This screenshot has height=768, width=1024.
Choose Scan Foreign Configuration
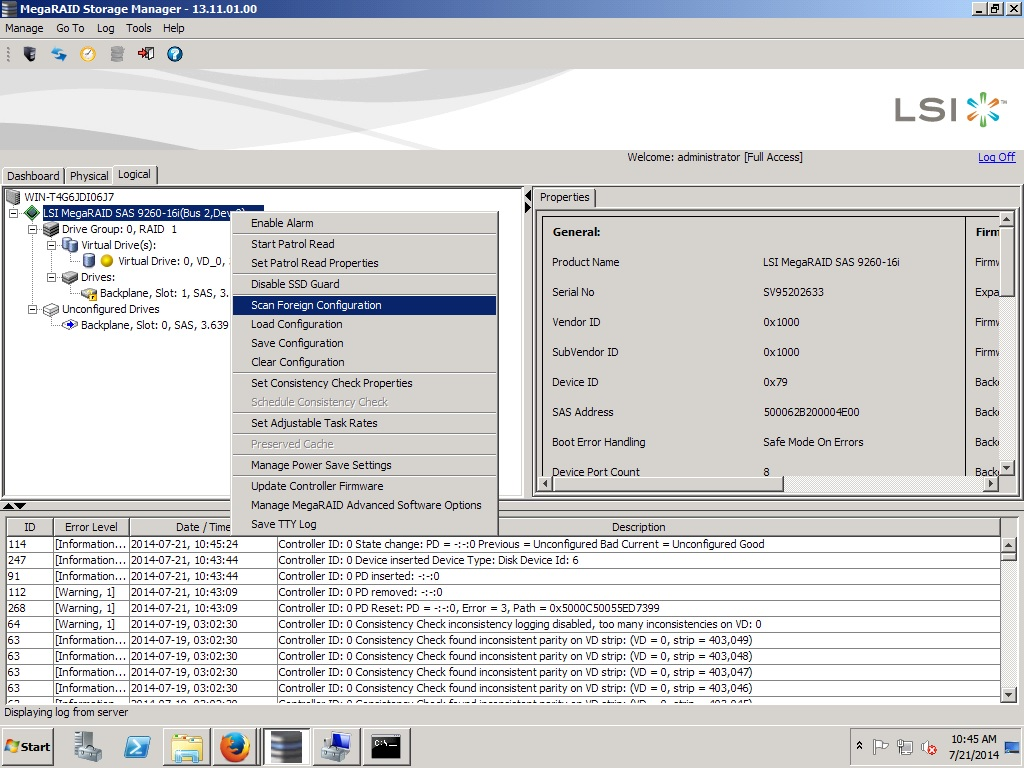pyautogui.click(x=364, y=305)
